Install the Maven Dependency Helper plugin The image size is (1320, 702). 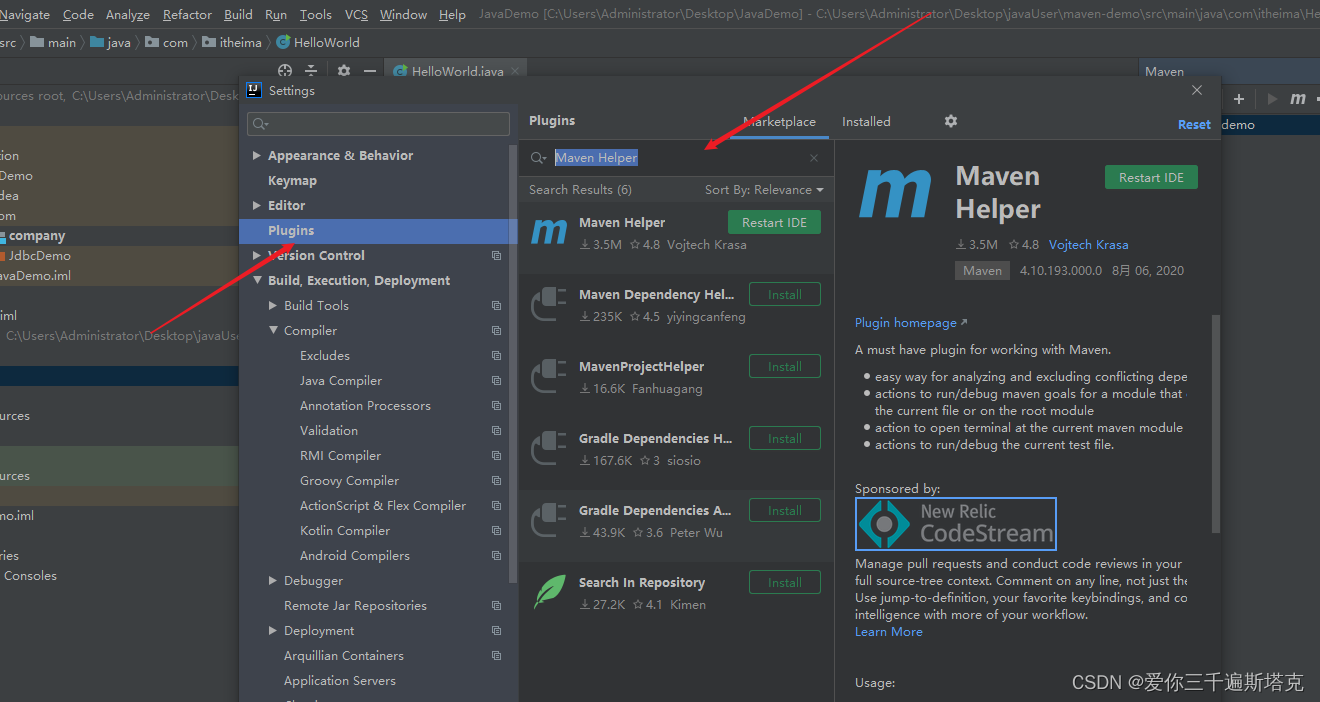(x=784, y=293)
